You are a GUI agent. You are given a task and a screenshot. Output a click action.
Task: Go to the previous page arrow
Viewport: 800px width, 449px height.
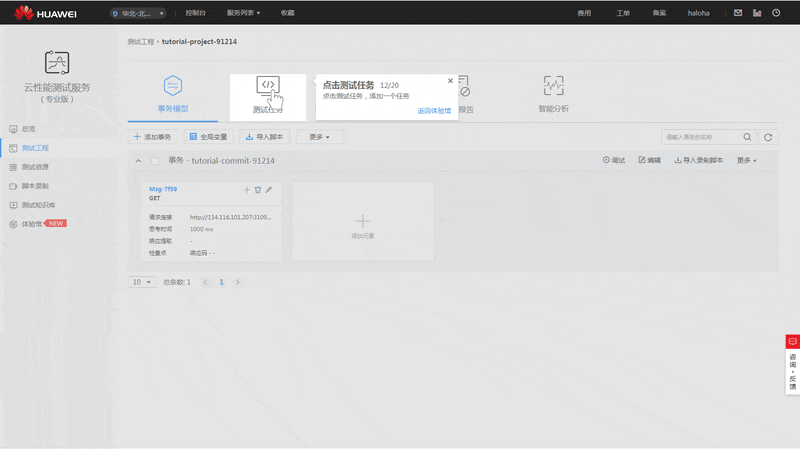(x=205, y=282)
